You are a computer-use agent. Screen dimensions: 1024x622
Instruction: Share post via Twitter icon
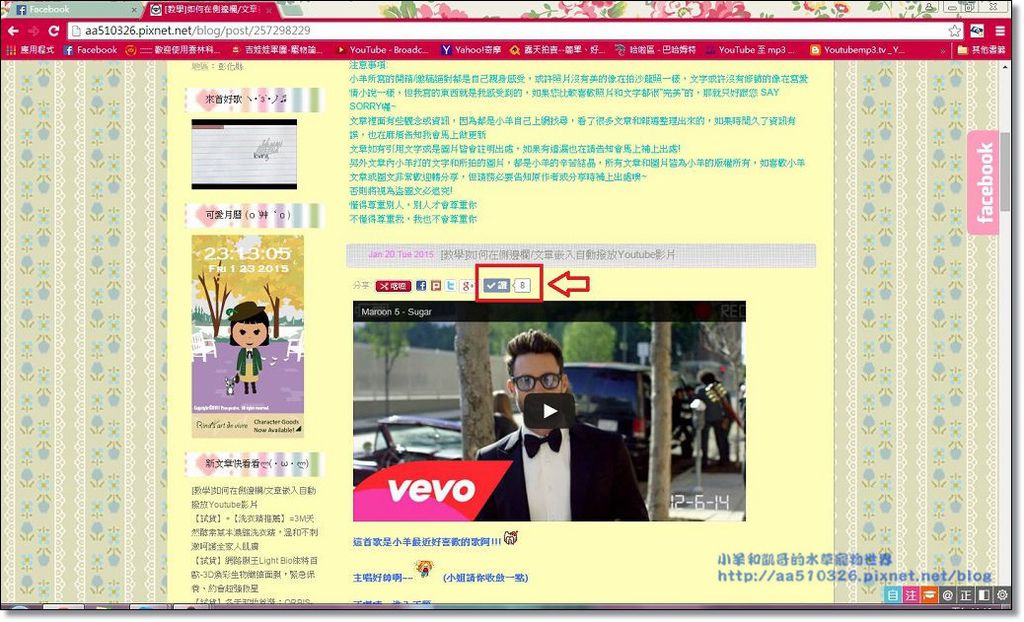point(451,286)
